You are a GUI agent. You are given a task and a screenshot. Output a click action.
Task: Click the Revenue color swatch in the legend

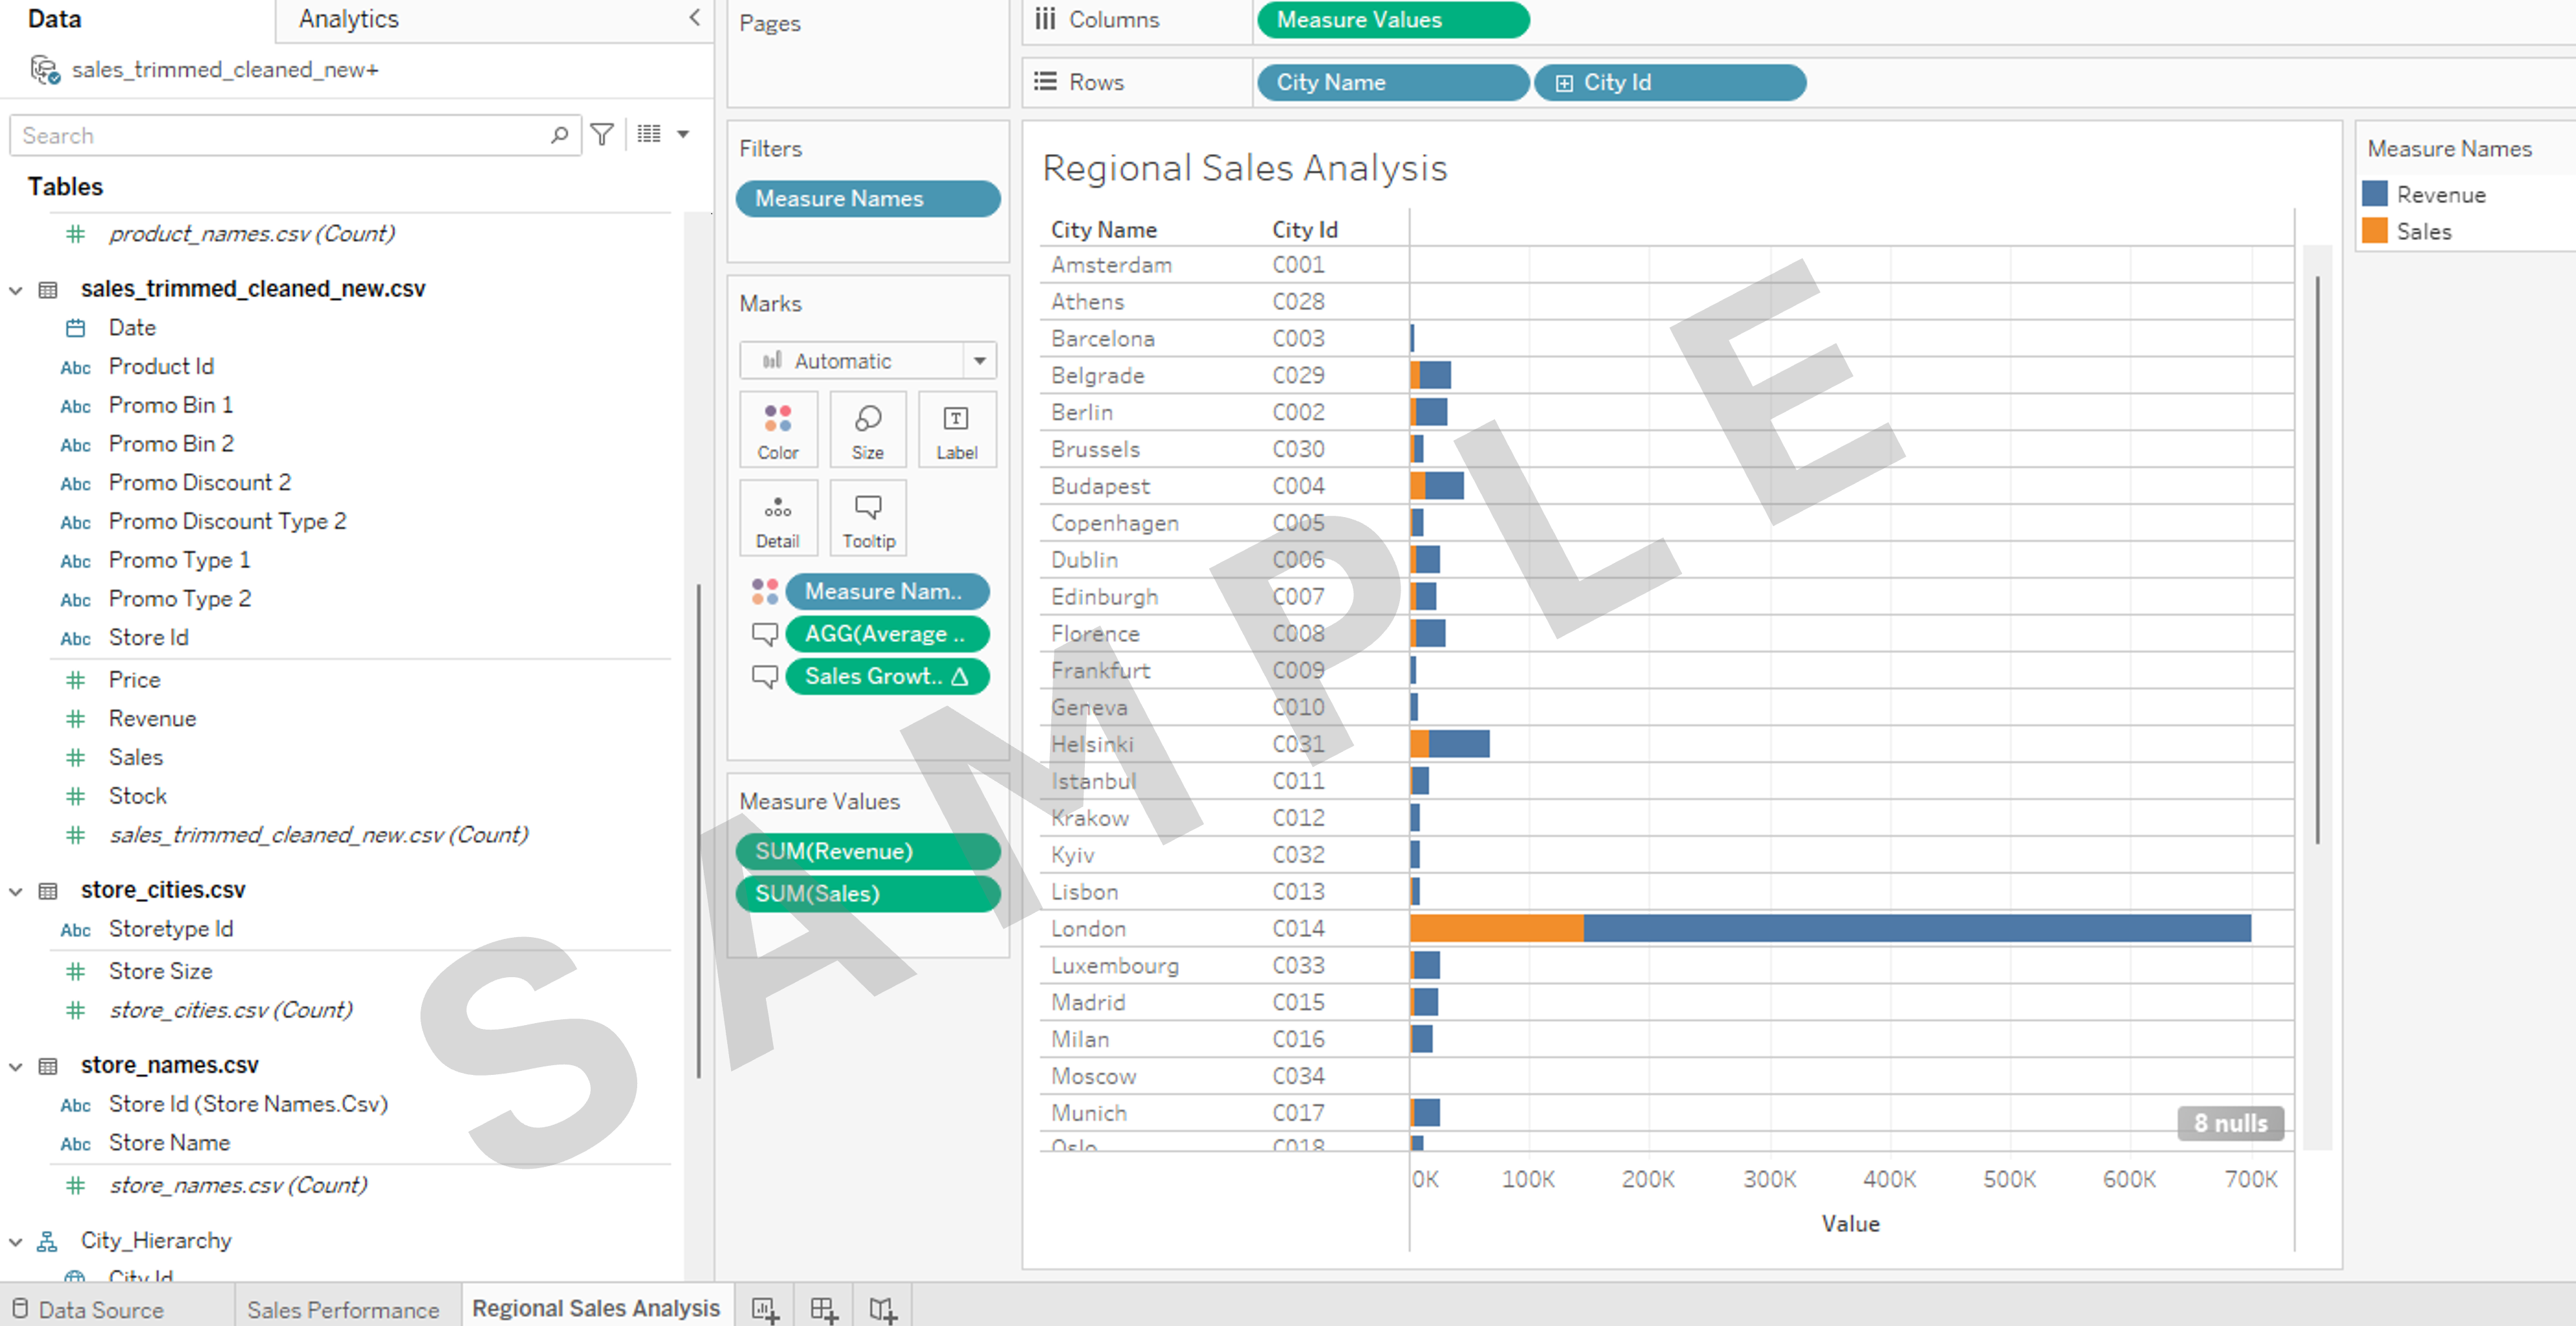pyautogui.click(x=2376, y=194)
